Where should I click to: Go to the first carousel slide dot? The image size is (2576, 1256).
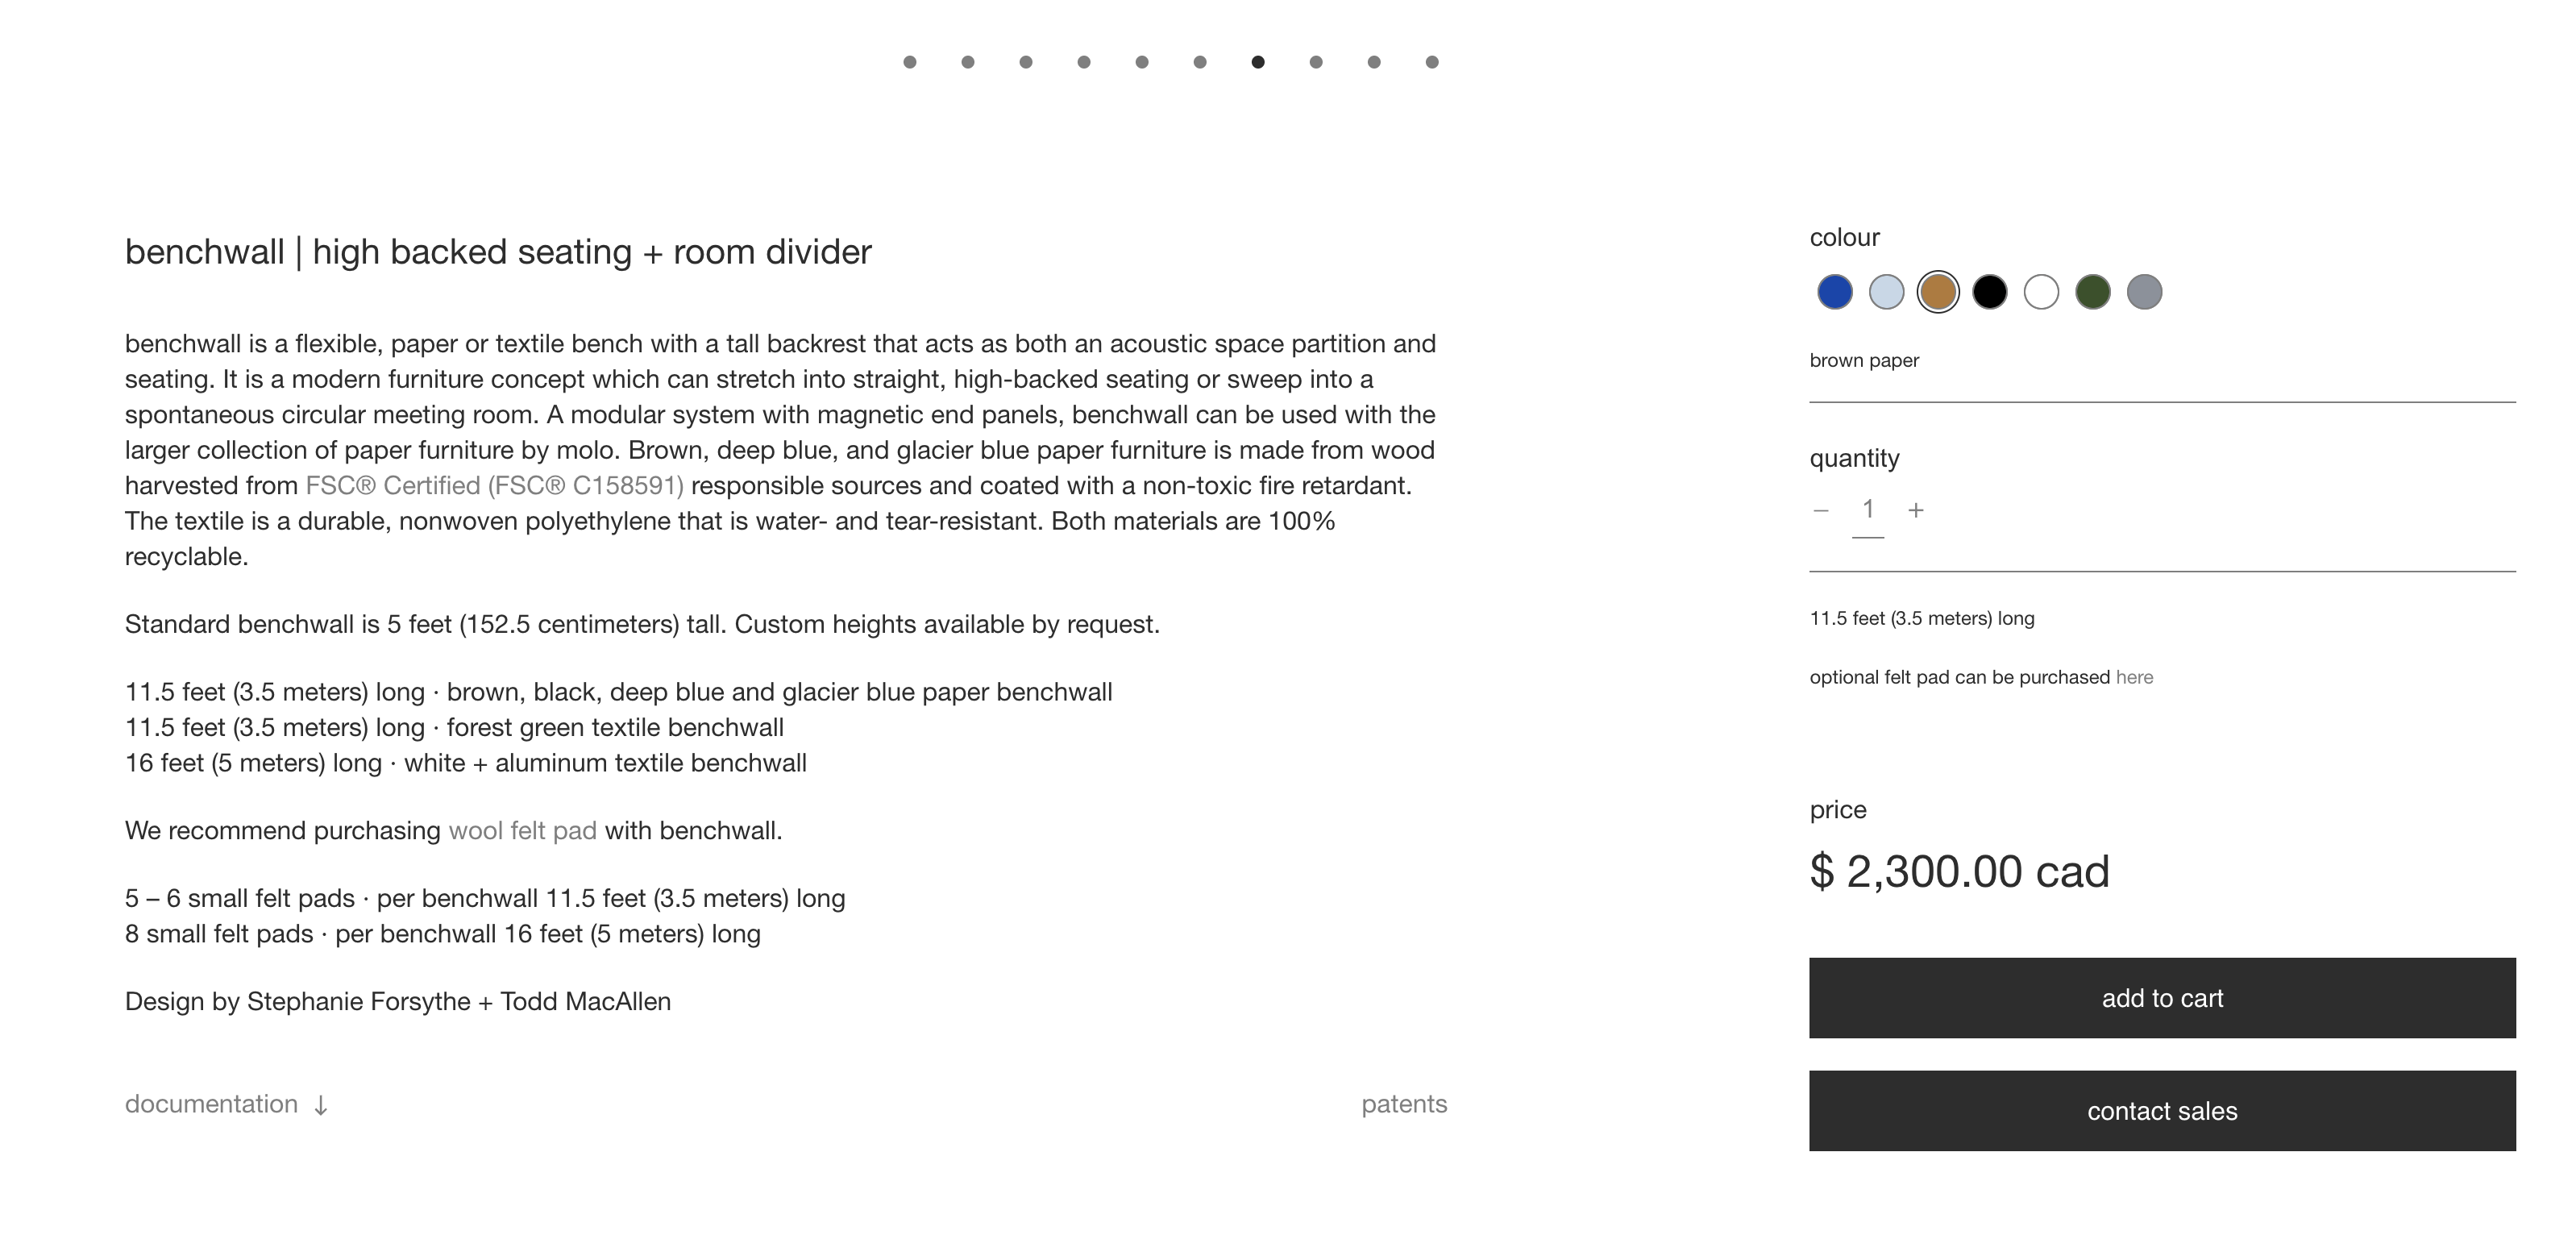pos(909,62)
